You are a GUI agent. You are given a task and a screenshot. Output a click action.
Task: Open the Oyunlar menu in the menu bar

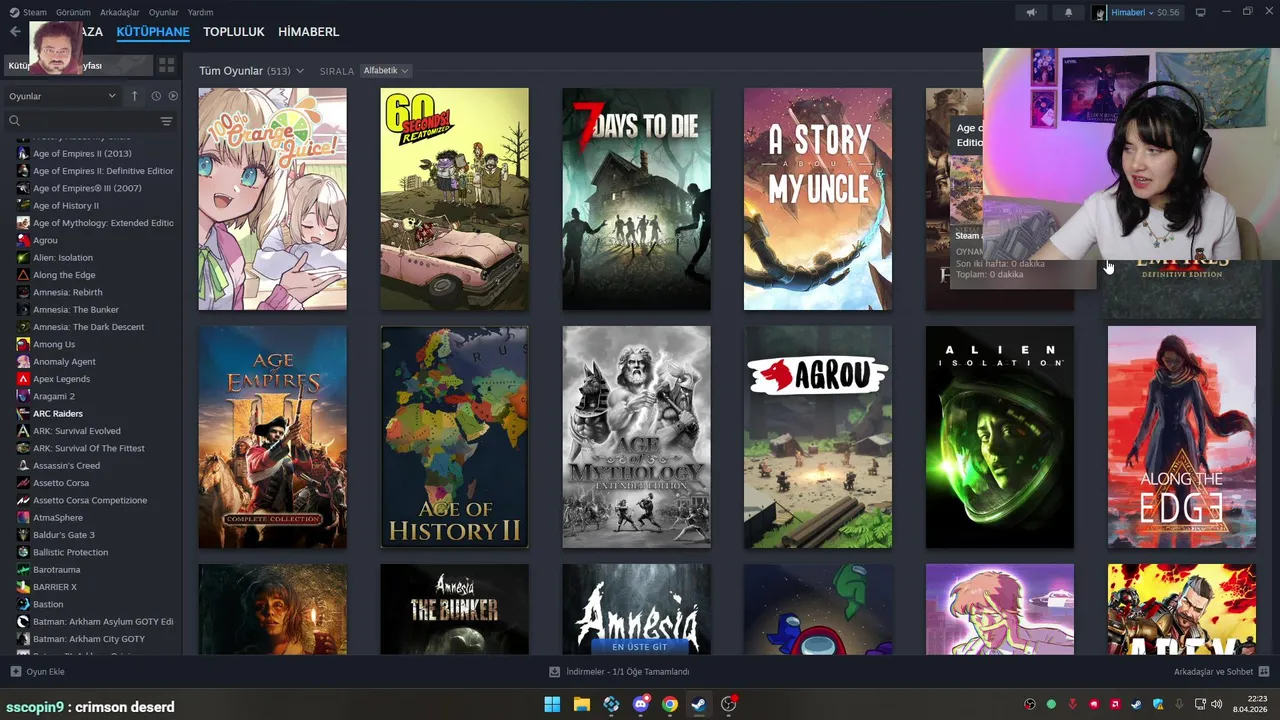coord(164,12)
